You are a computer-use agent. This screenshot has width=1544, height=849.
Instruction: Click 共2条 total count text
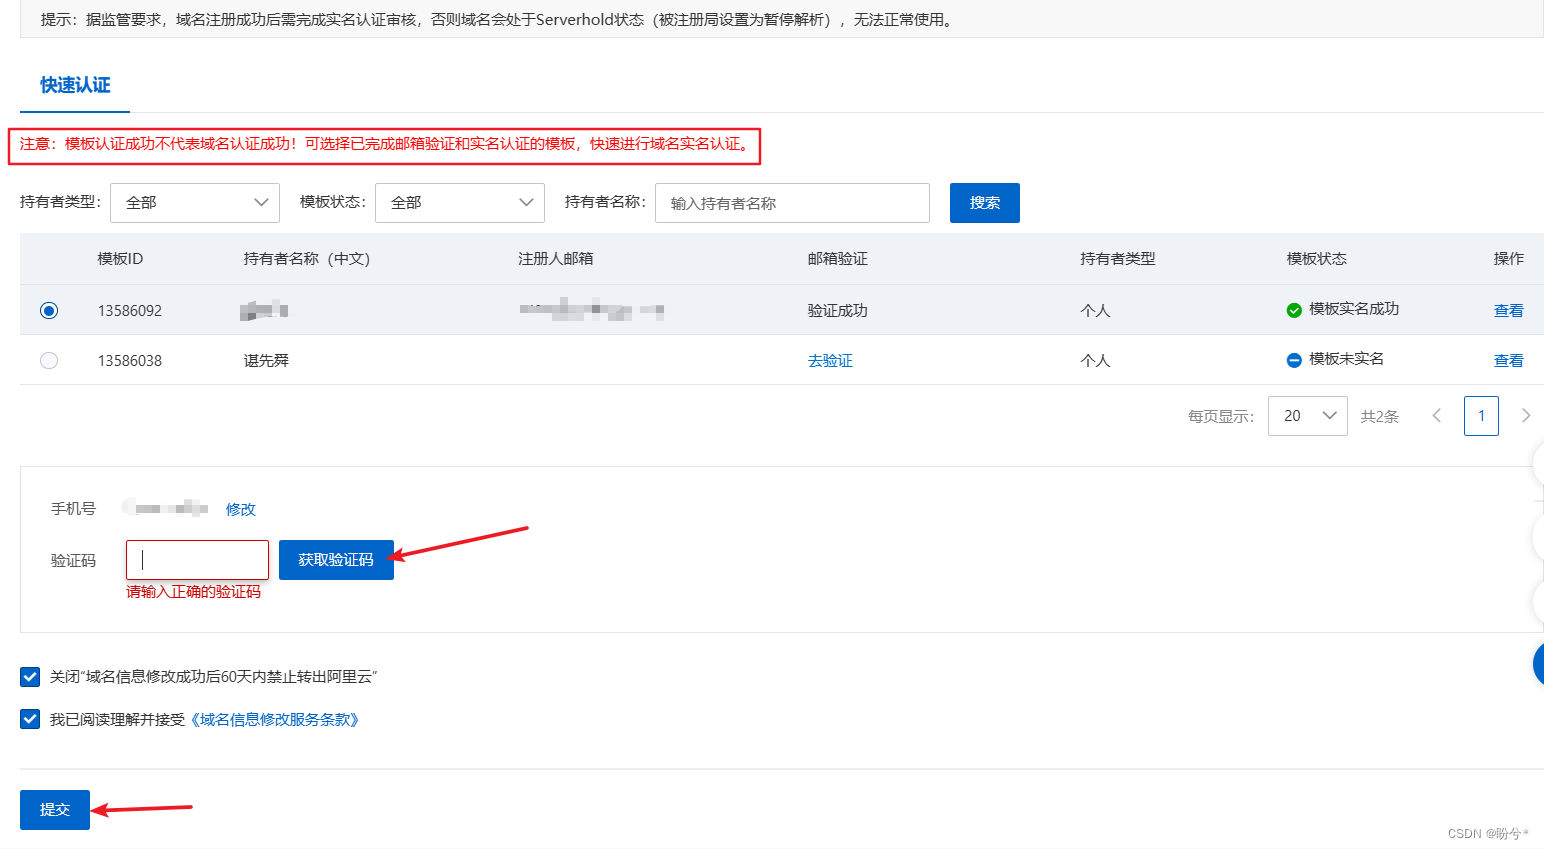(x=1380, y=417)
